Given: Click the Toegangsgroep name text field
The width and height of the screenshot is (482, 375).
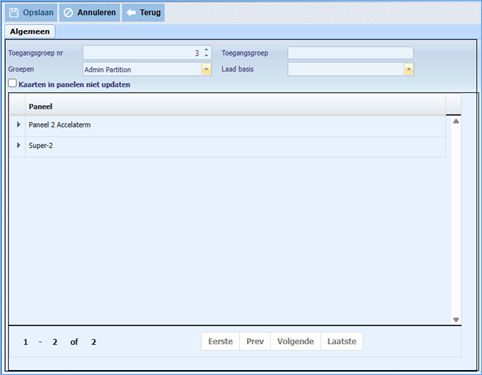Looking at the screenshot, I should tap(351, 53).
